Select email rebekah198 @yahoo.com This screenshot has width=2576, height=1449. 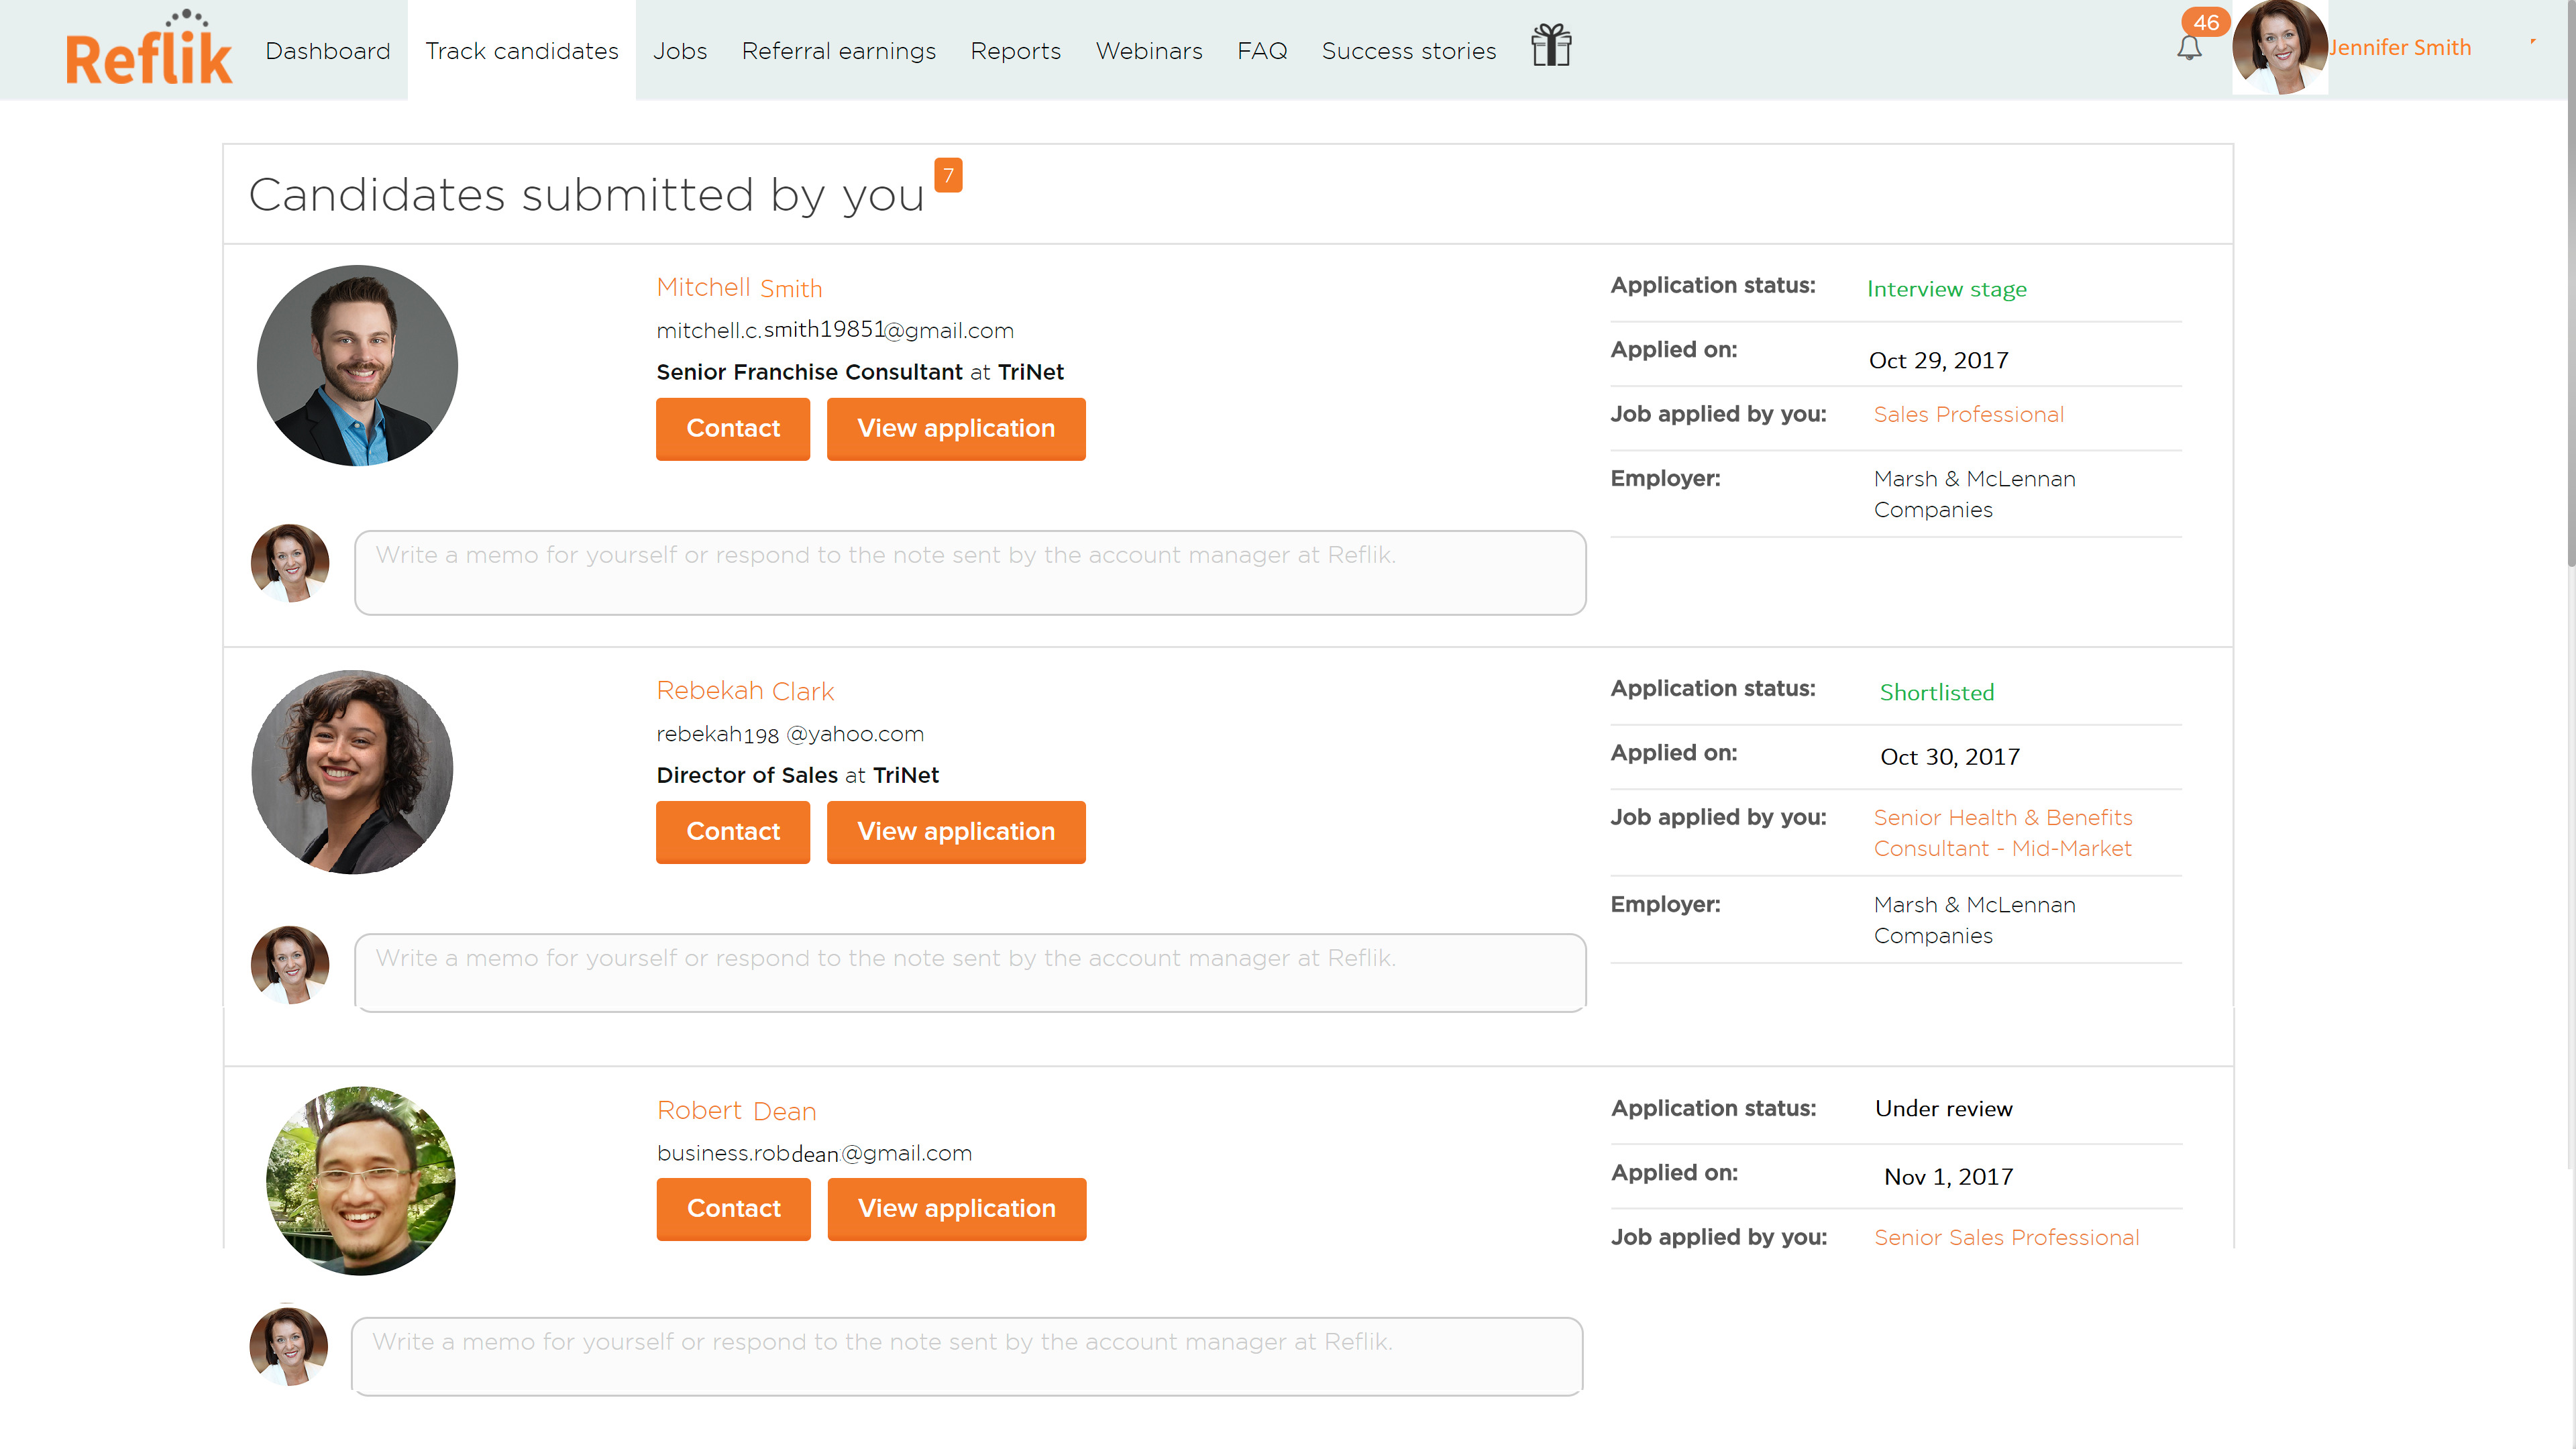click(790, 734)
